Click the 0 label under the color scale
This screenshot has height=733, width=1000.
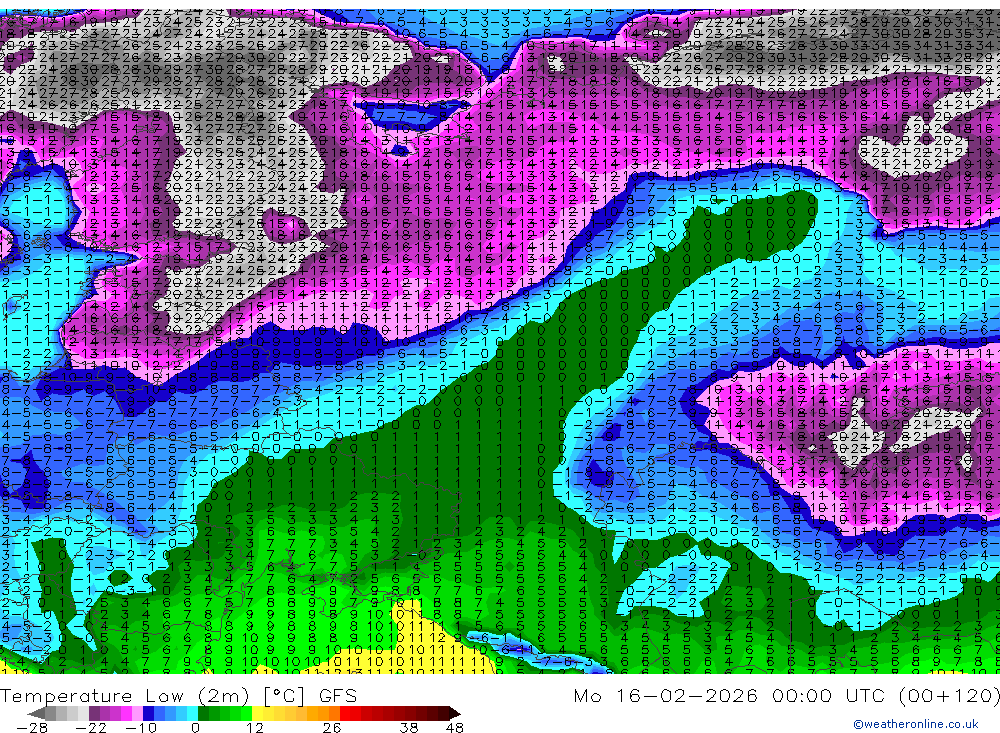195,727
